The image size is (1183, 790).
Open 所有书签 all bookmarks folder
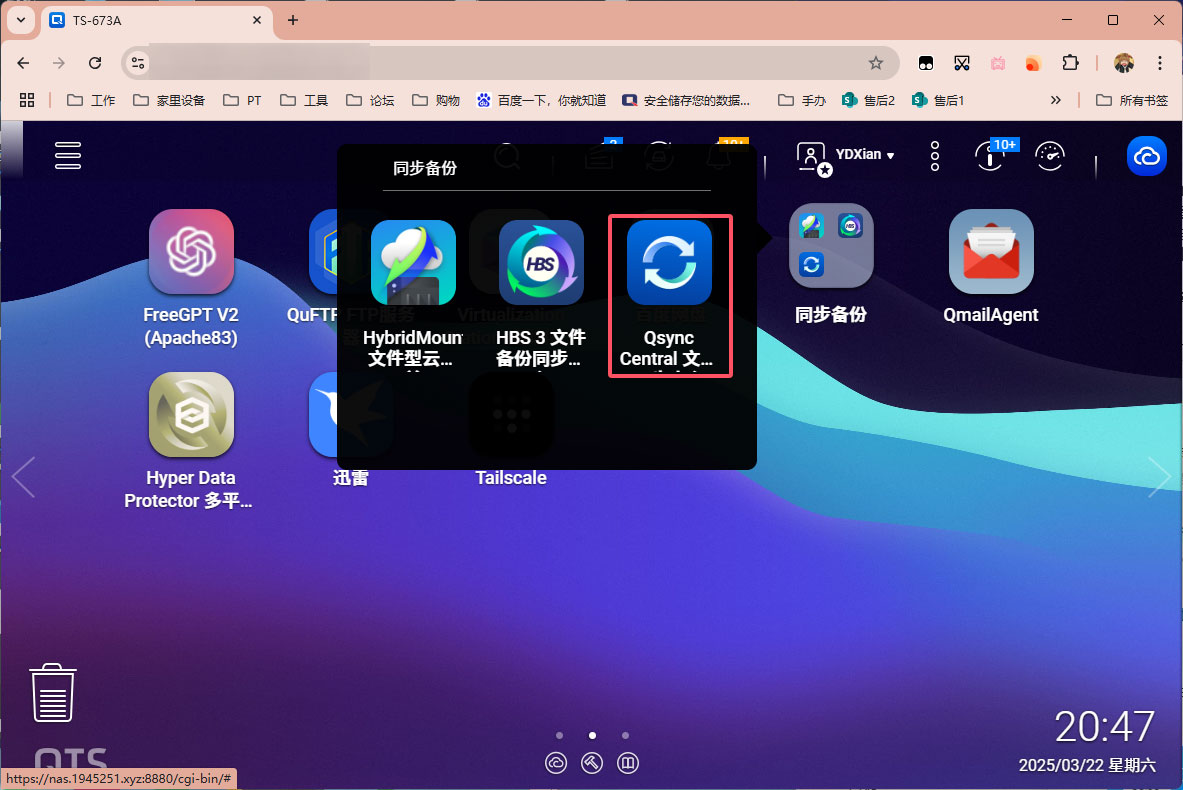pyautogui.click(x=1132, y=100)
